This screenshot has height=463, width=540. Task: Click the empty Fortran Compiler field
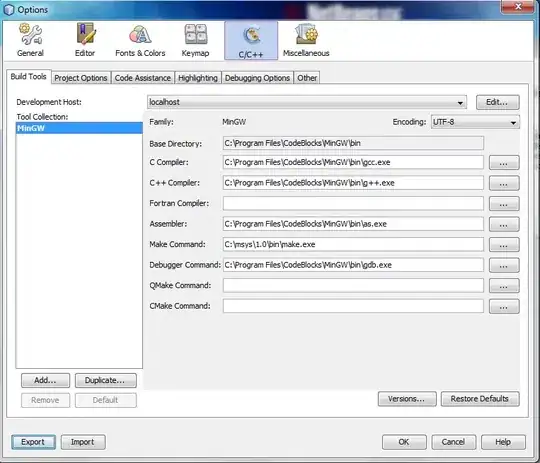pyautogui.click(x=353, y=203)
